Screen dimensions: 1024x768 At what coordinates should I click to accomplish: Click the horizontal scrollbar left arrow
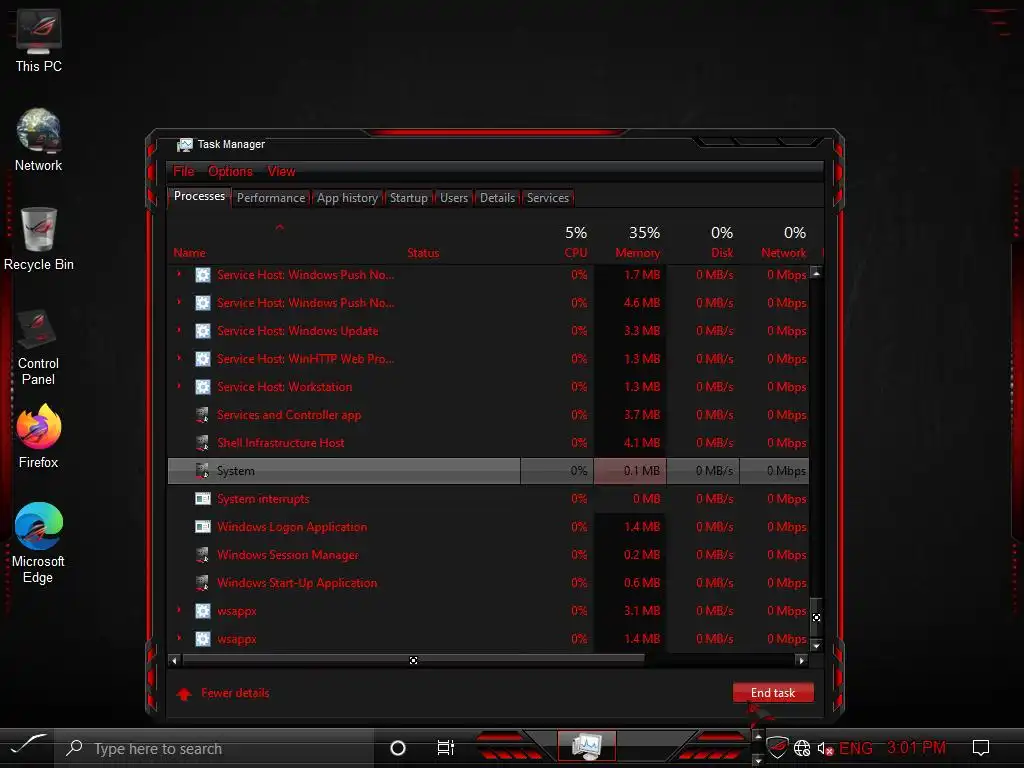174,661
